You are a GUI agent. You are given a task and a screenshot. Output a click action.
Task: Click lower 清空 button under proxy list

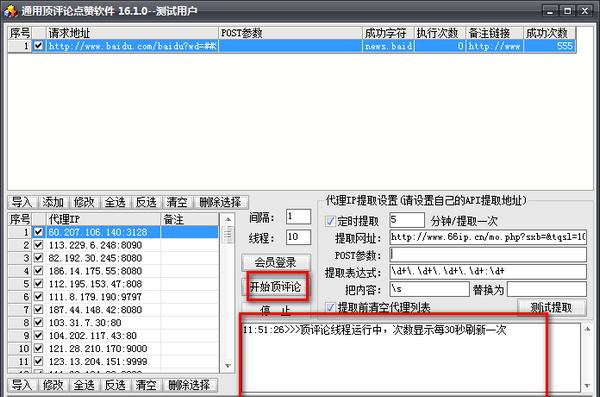coord(147,385)
